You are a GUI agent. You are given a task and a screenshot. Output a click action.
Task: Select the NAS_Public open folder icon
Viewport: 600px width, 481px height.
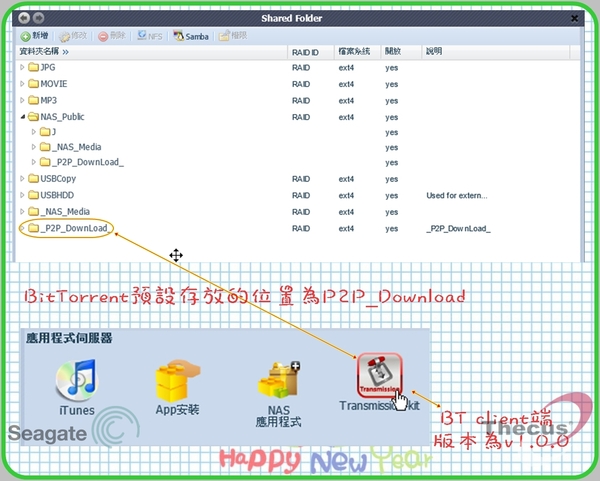tap(34, 116)
